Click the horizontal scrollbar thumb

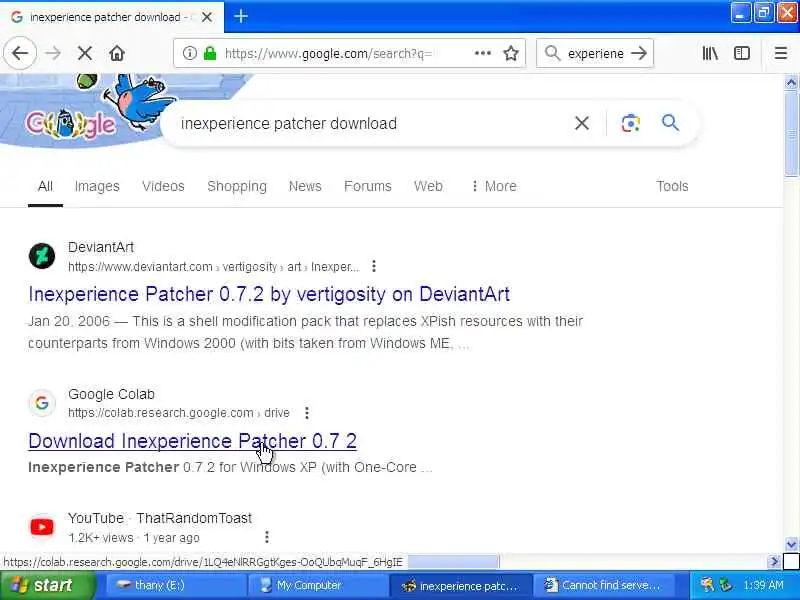453,562
